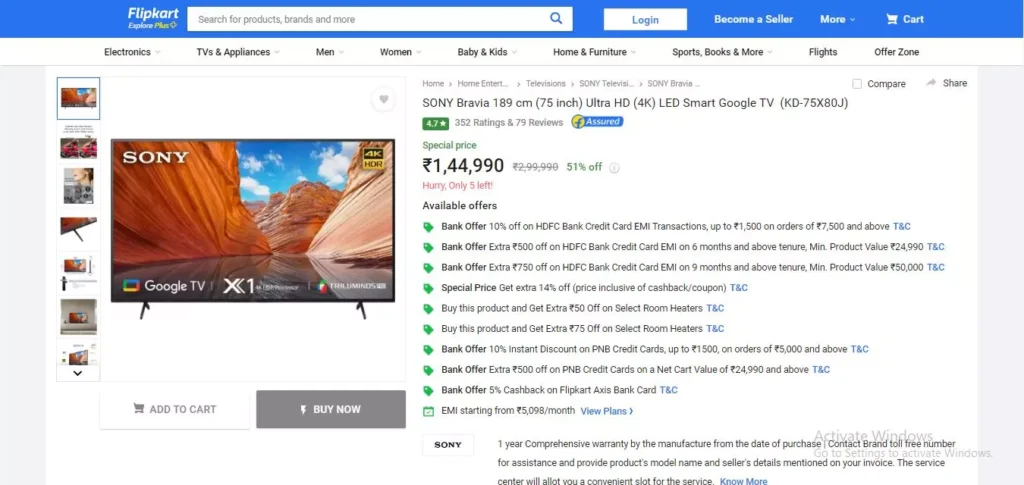Screen dimensions: 1024x485
Task: Open the Offer Zone menu item
Action: coord(897,52)
